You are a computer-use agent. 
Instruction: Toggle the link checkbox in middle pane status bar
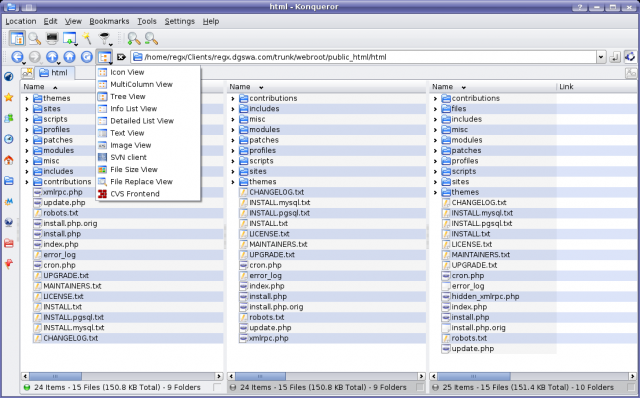(x=420, y=387)
